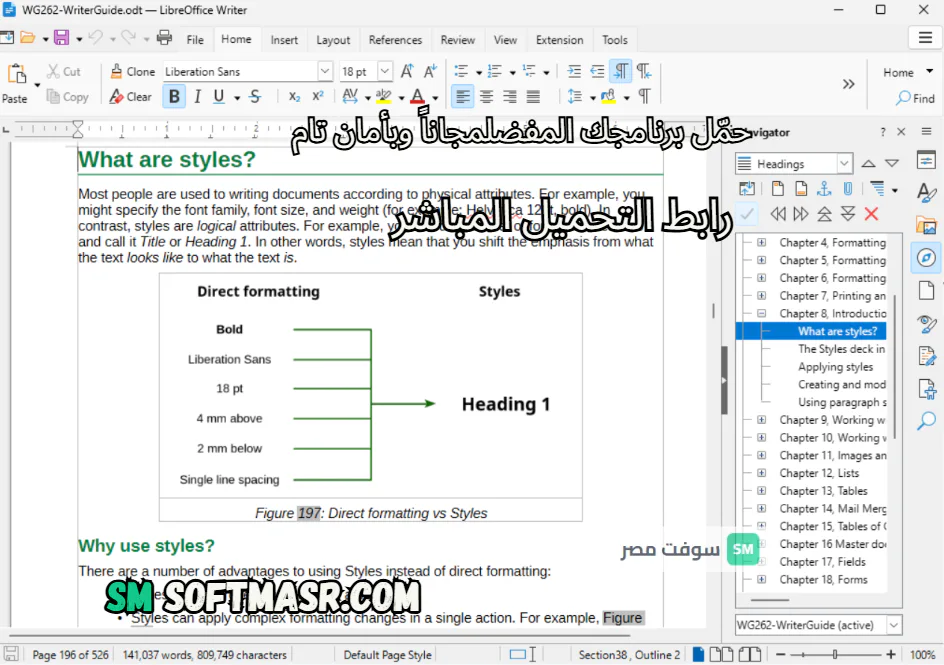Image resolution: width=944 pixels, height=665 pixels.
Task: Toggle Underline formatting
Action: (219, 96)
